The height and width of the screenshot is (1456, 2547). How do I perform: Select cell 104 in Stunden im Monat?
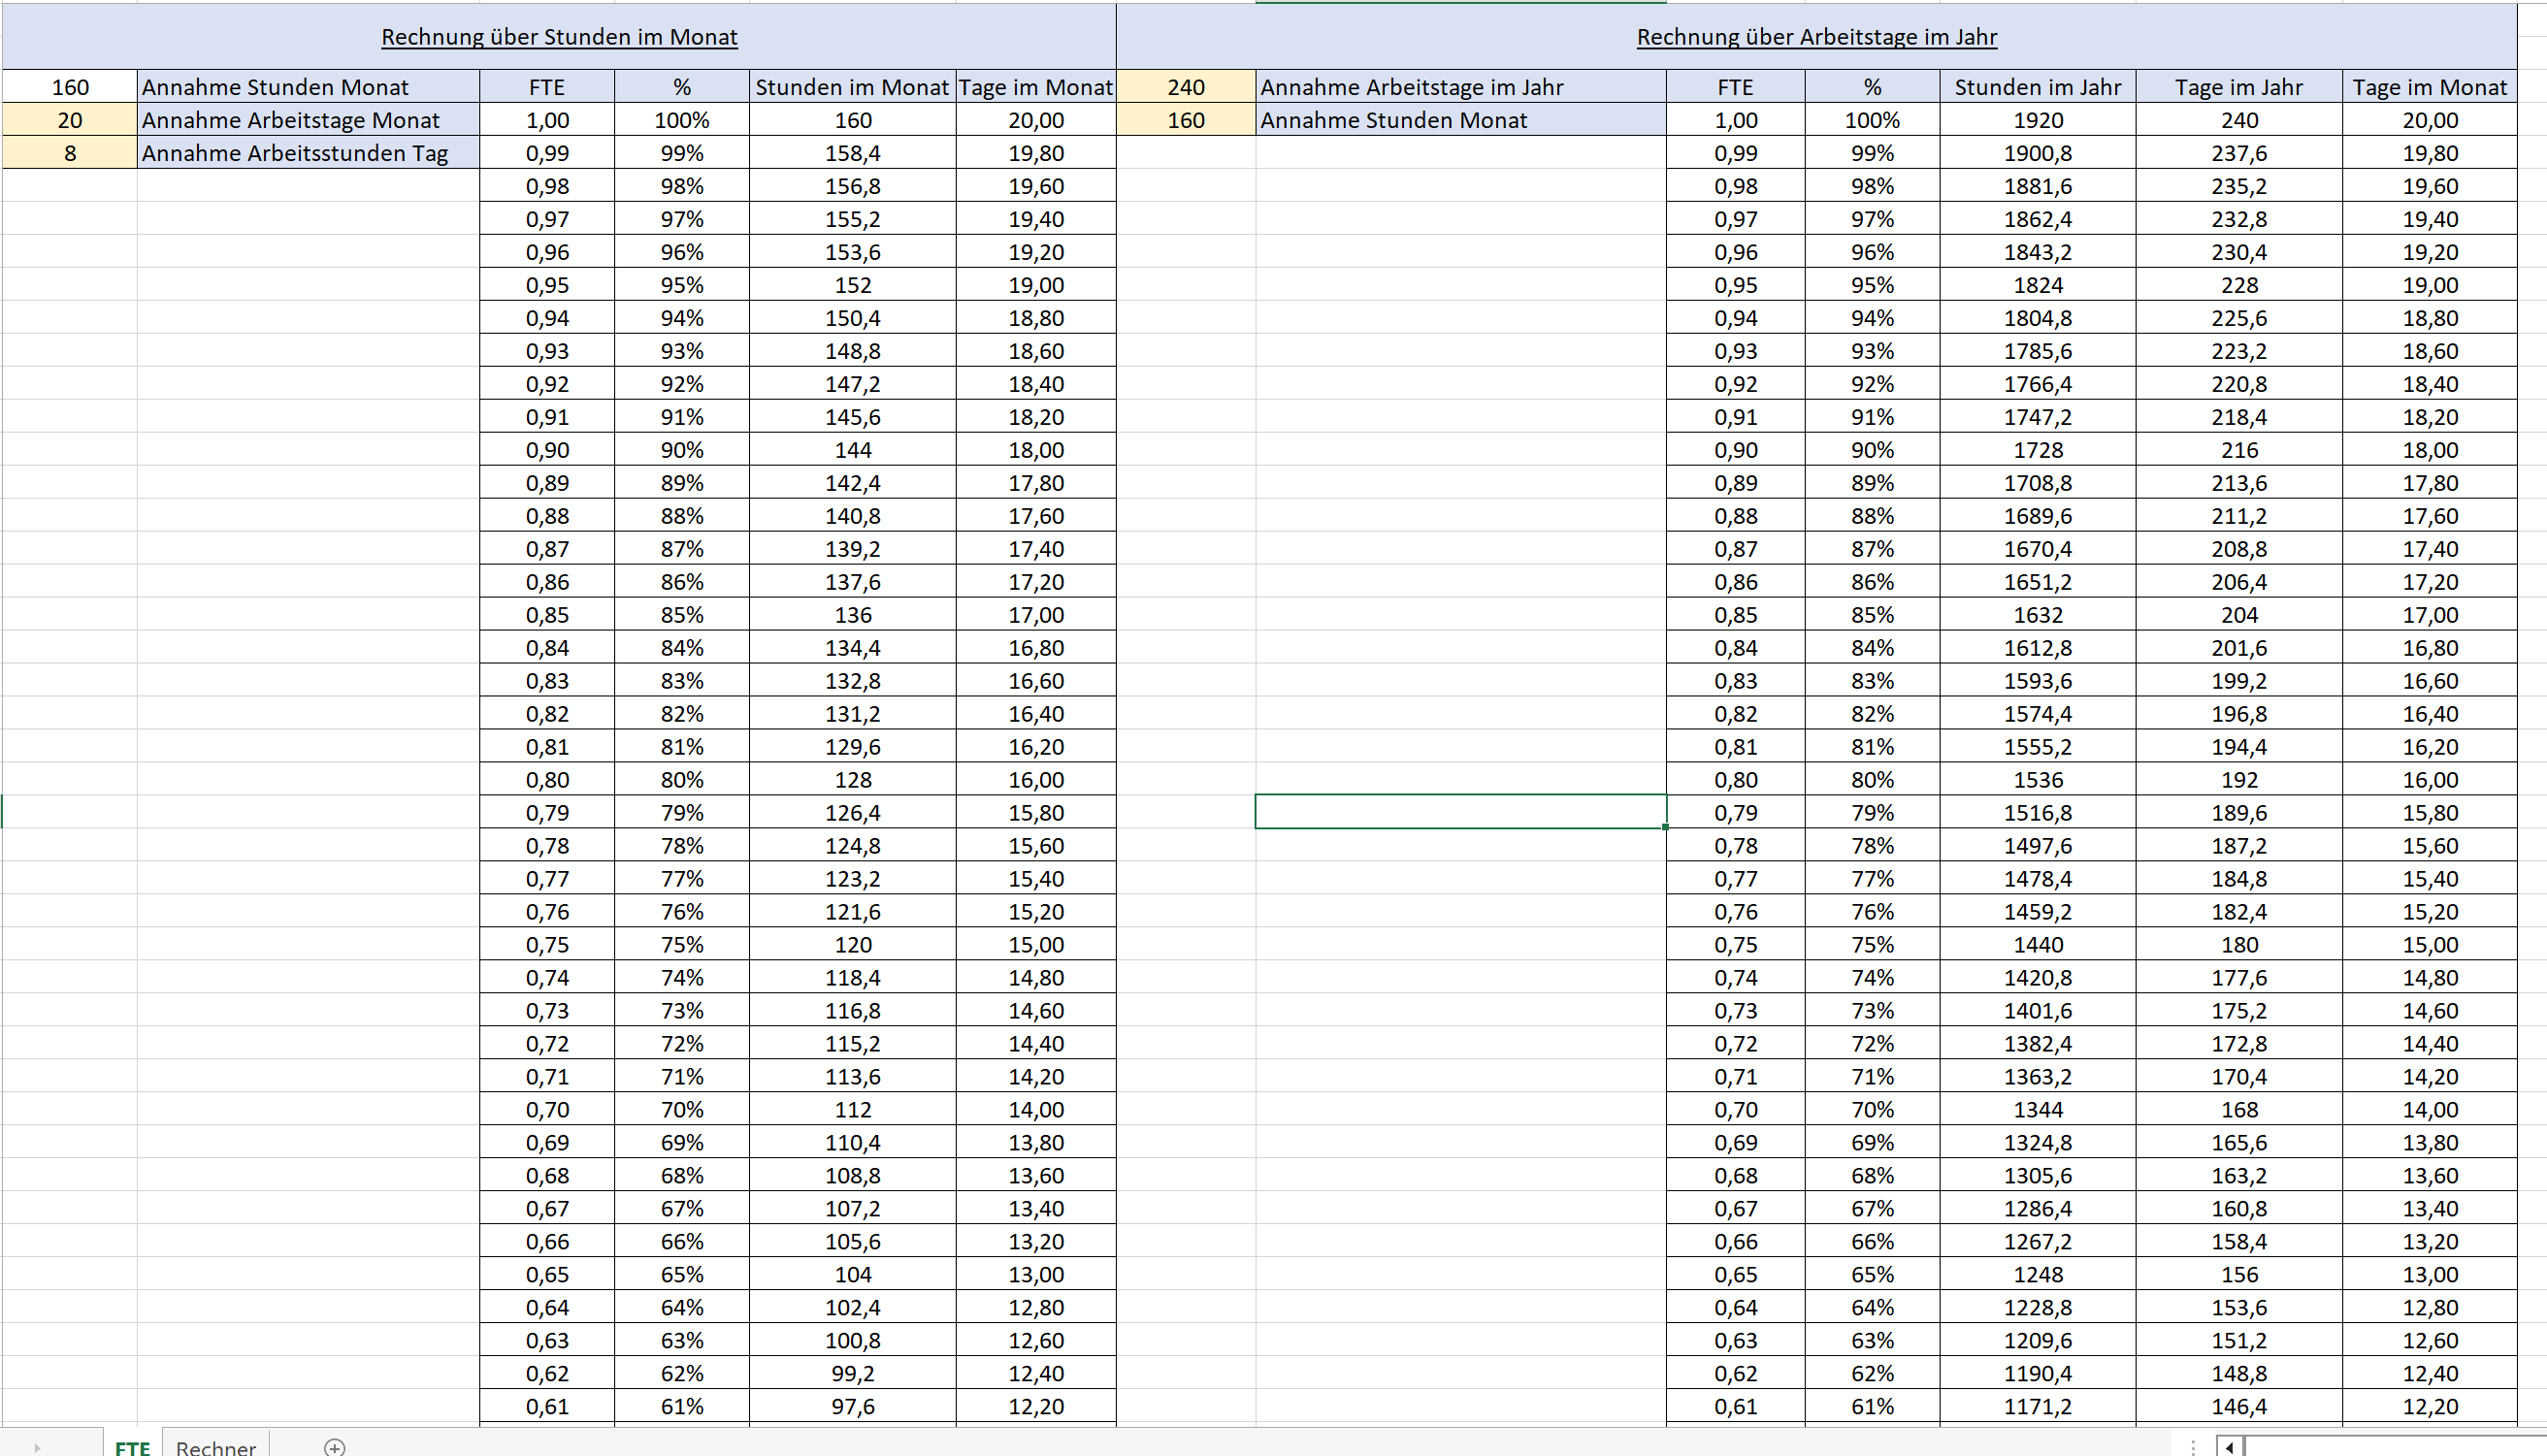click(852, 1275)
